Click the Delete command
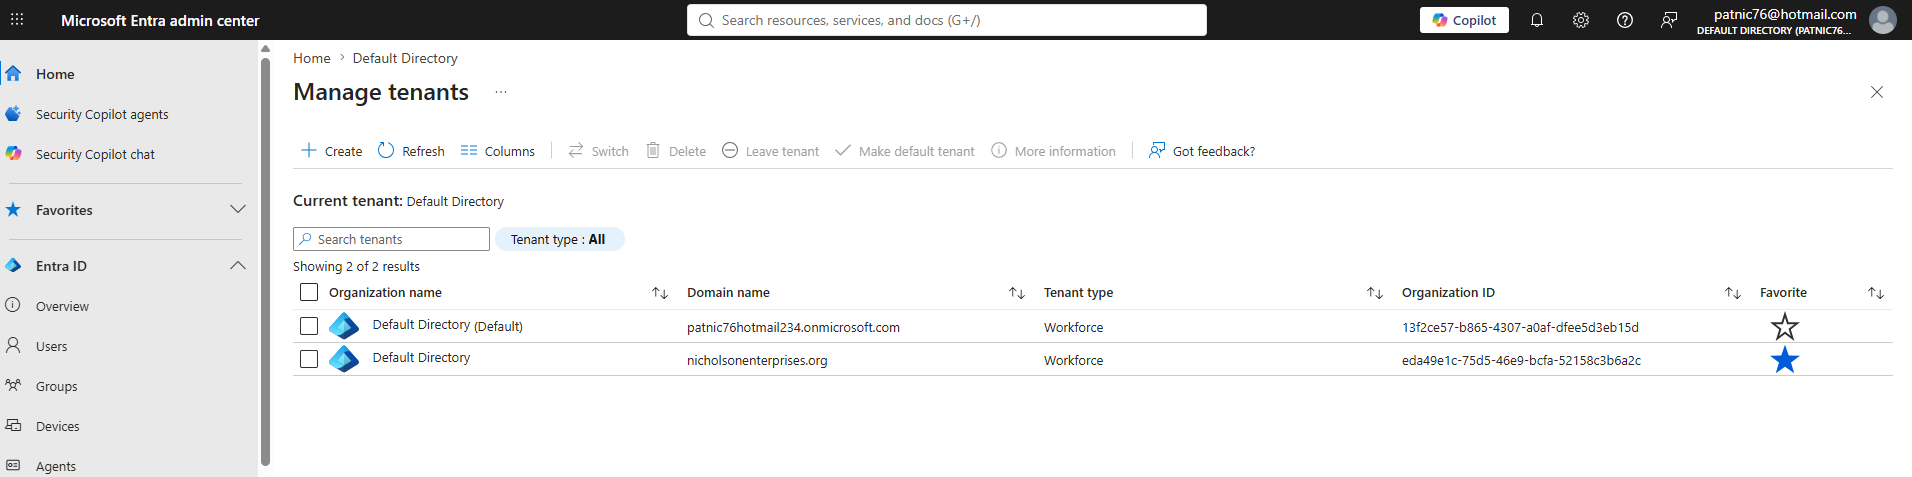 click(676, 151)
